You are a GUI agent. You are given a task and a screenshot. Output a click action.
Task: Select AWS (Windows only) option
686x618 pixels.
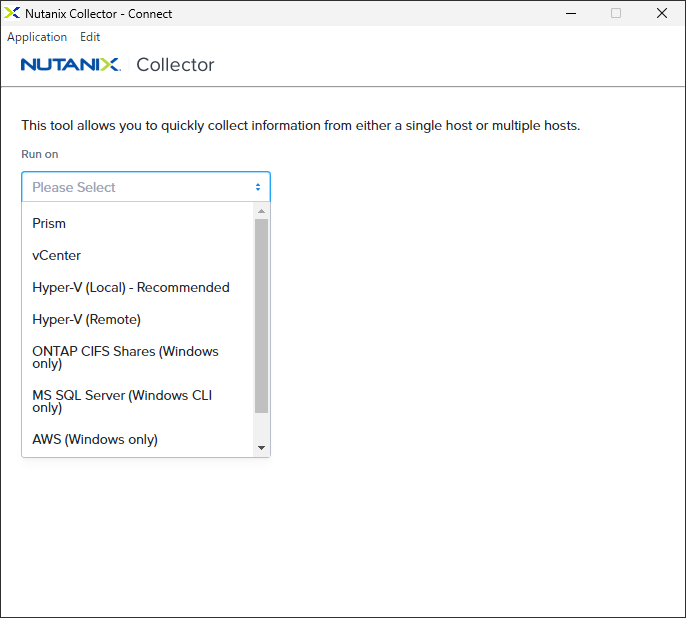pyautogui.click(x=137, y=439)
